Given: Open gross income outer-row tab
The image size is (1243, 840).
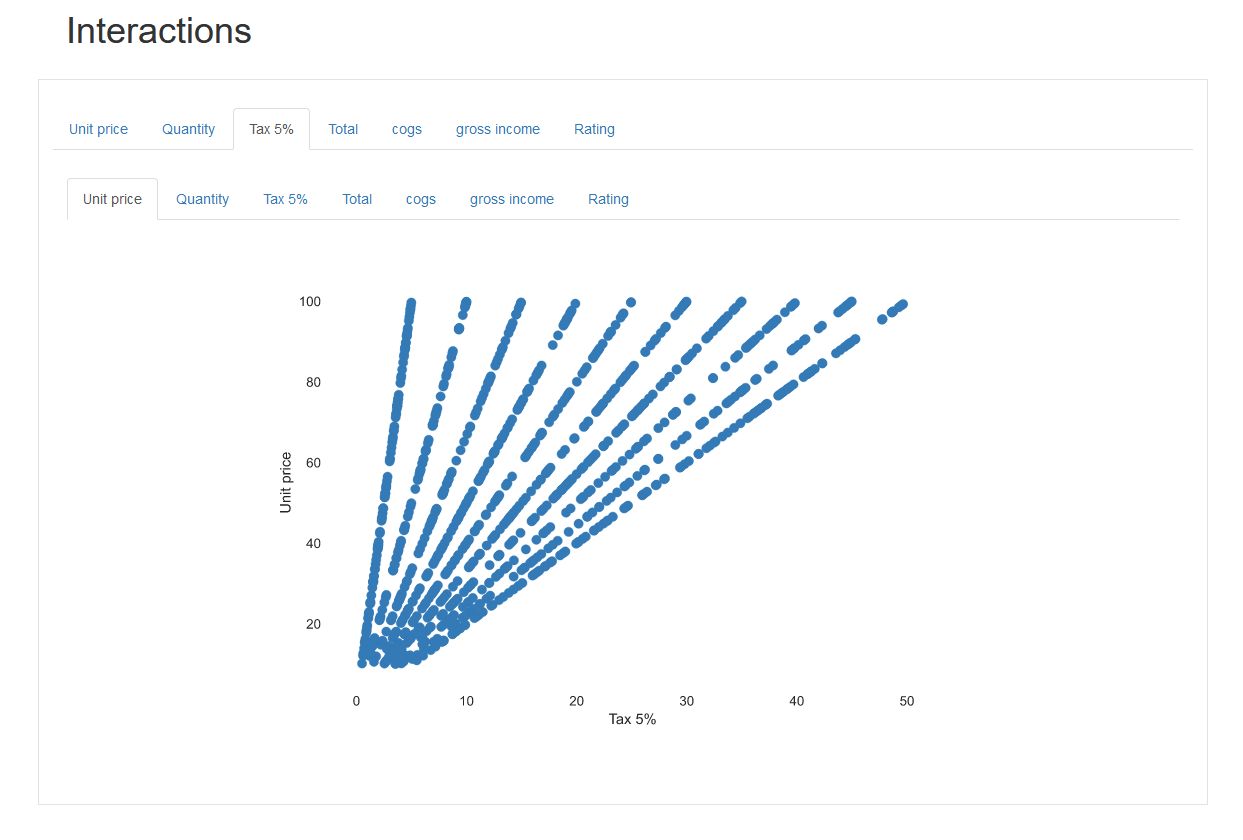Looking at the screenshot, I should tap(497, 129).
